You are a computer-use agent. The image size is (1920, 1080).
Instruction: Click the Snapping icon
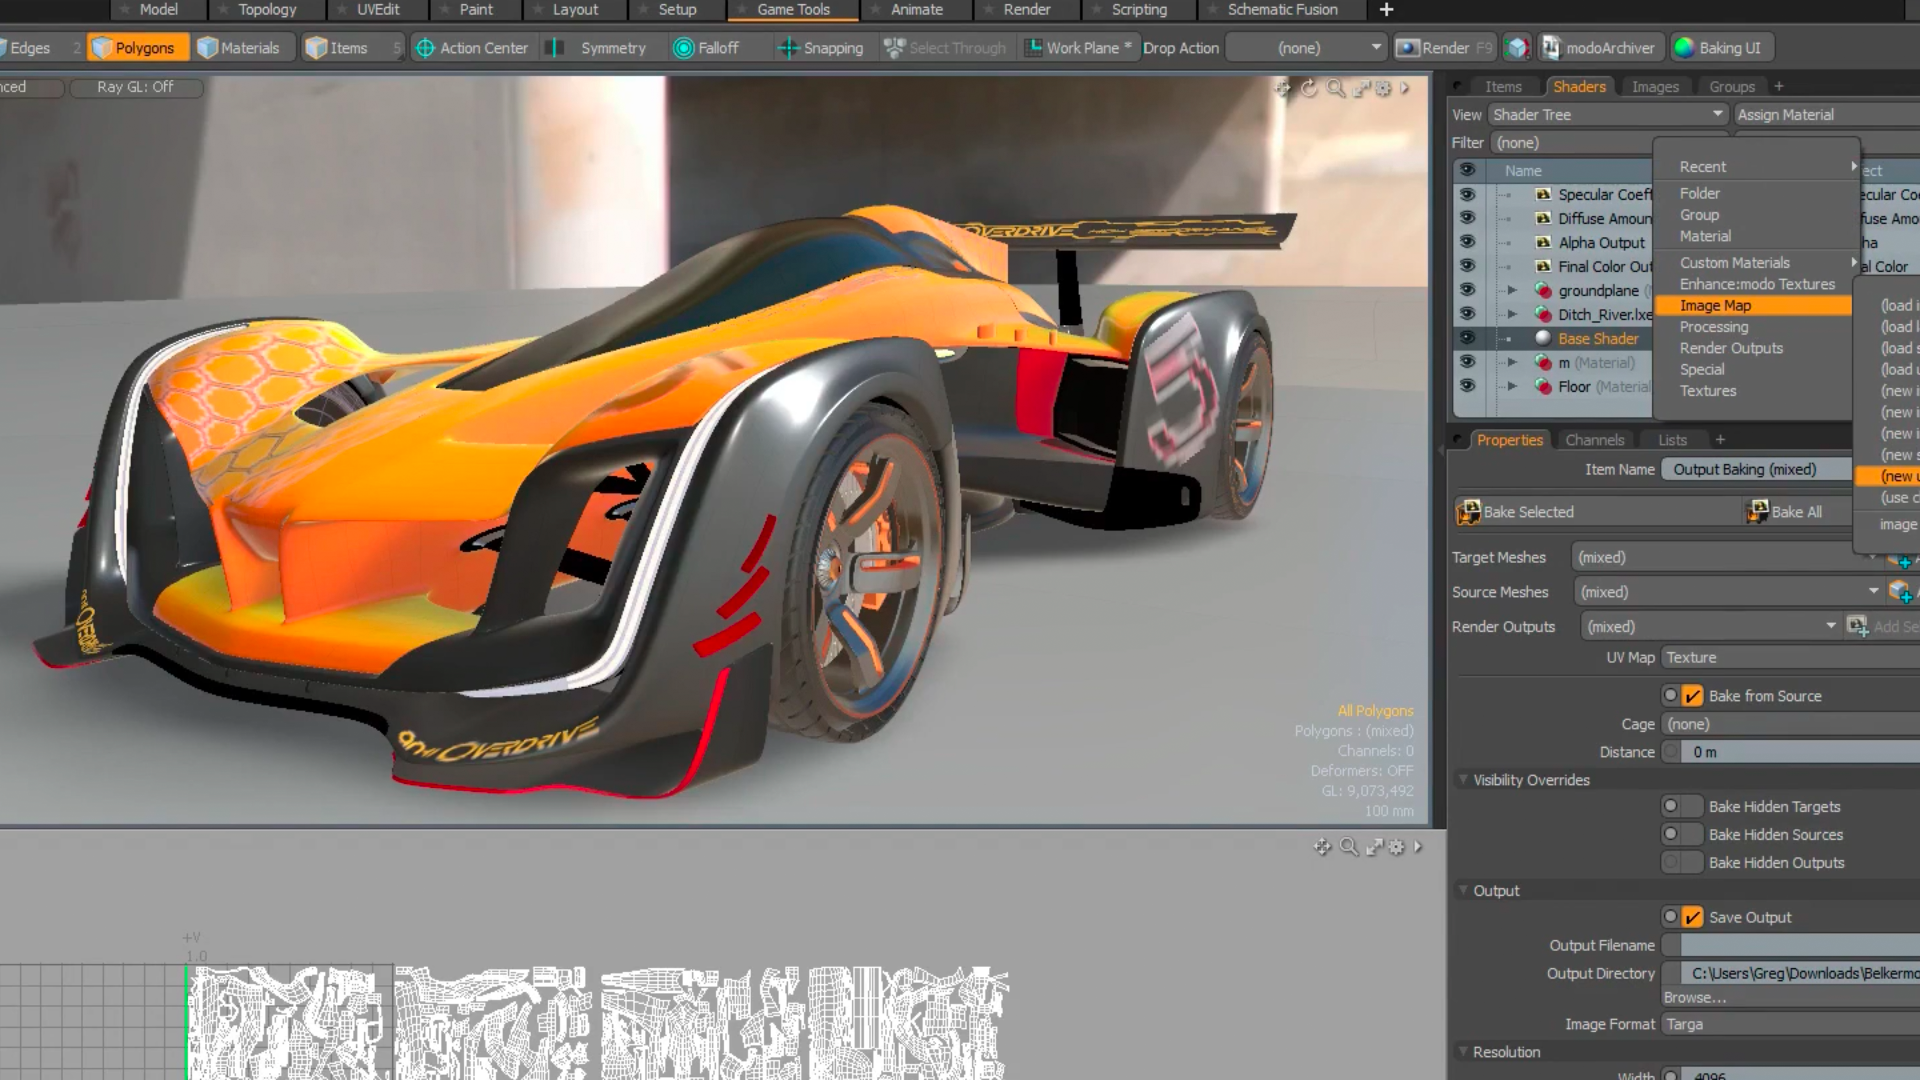click(787, 47)
